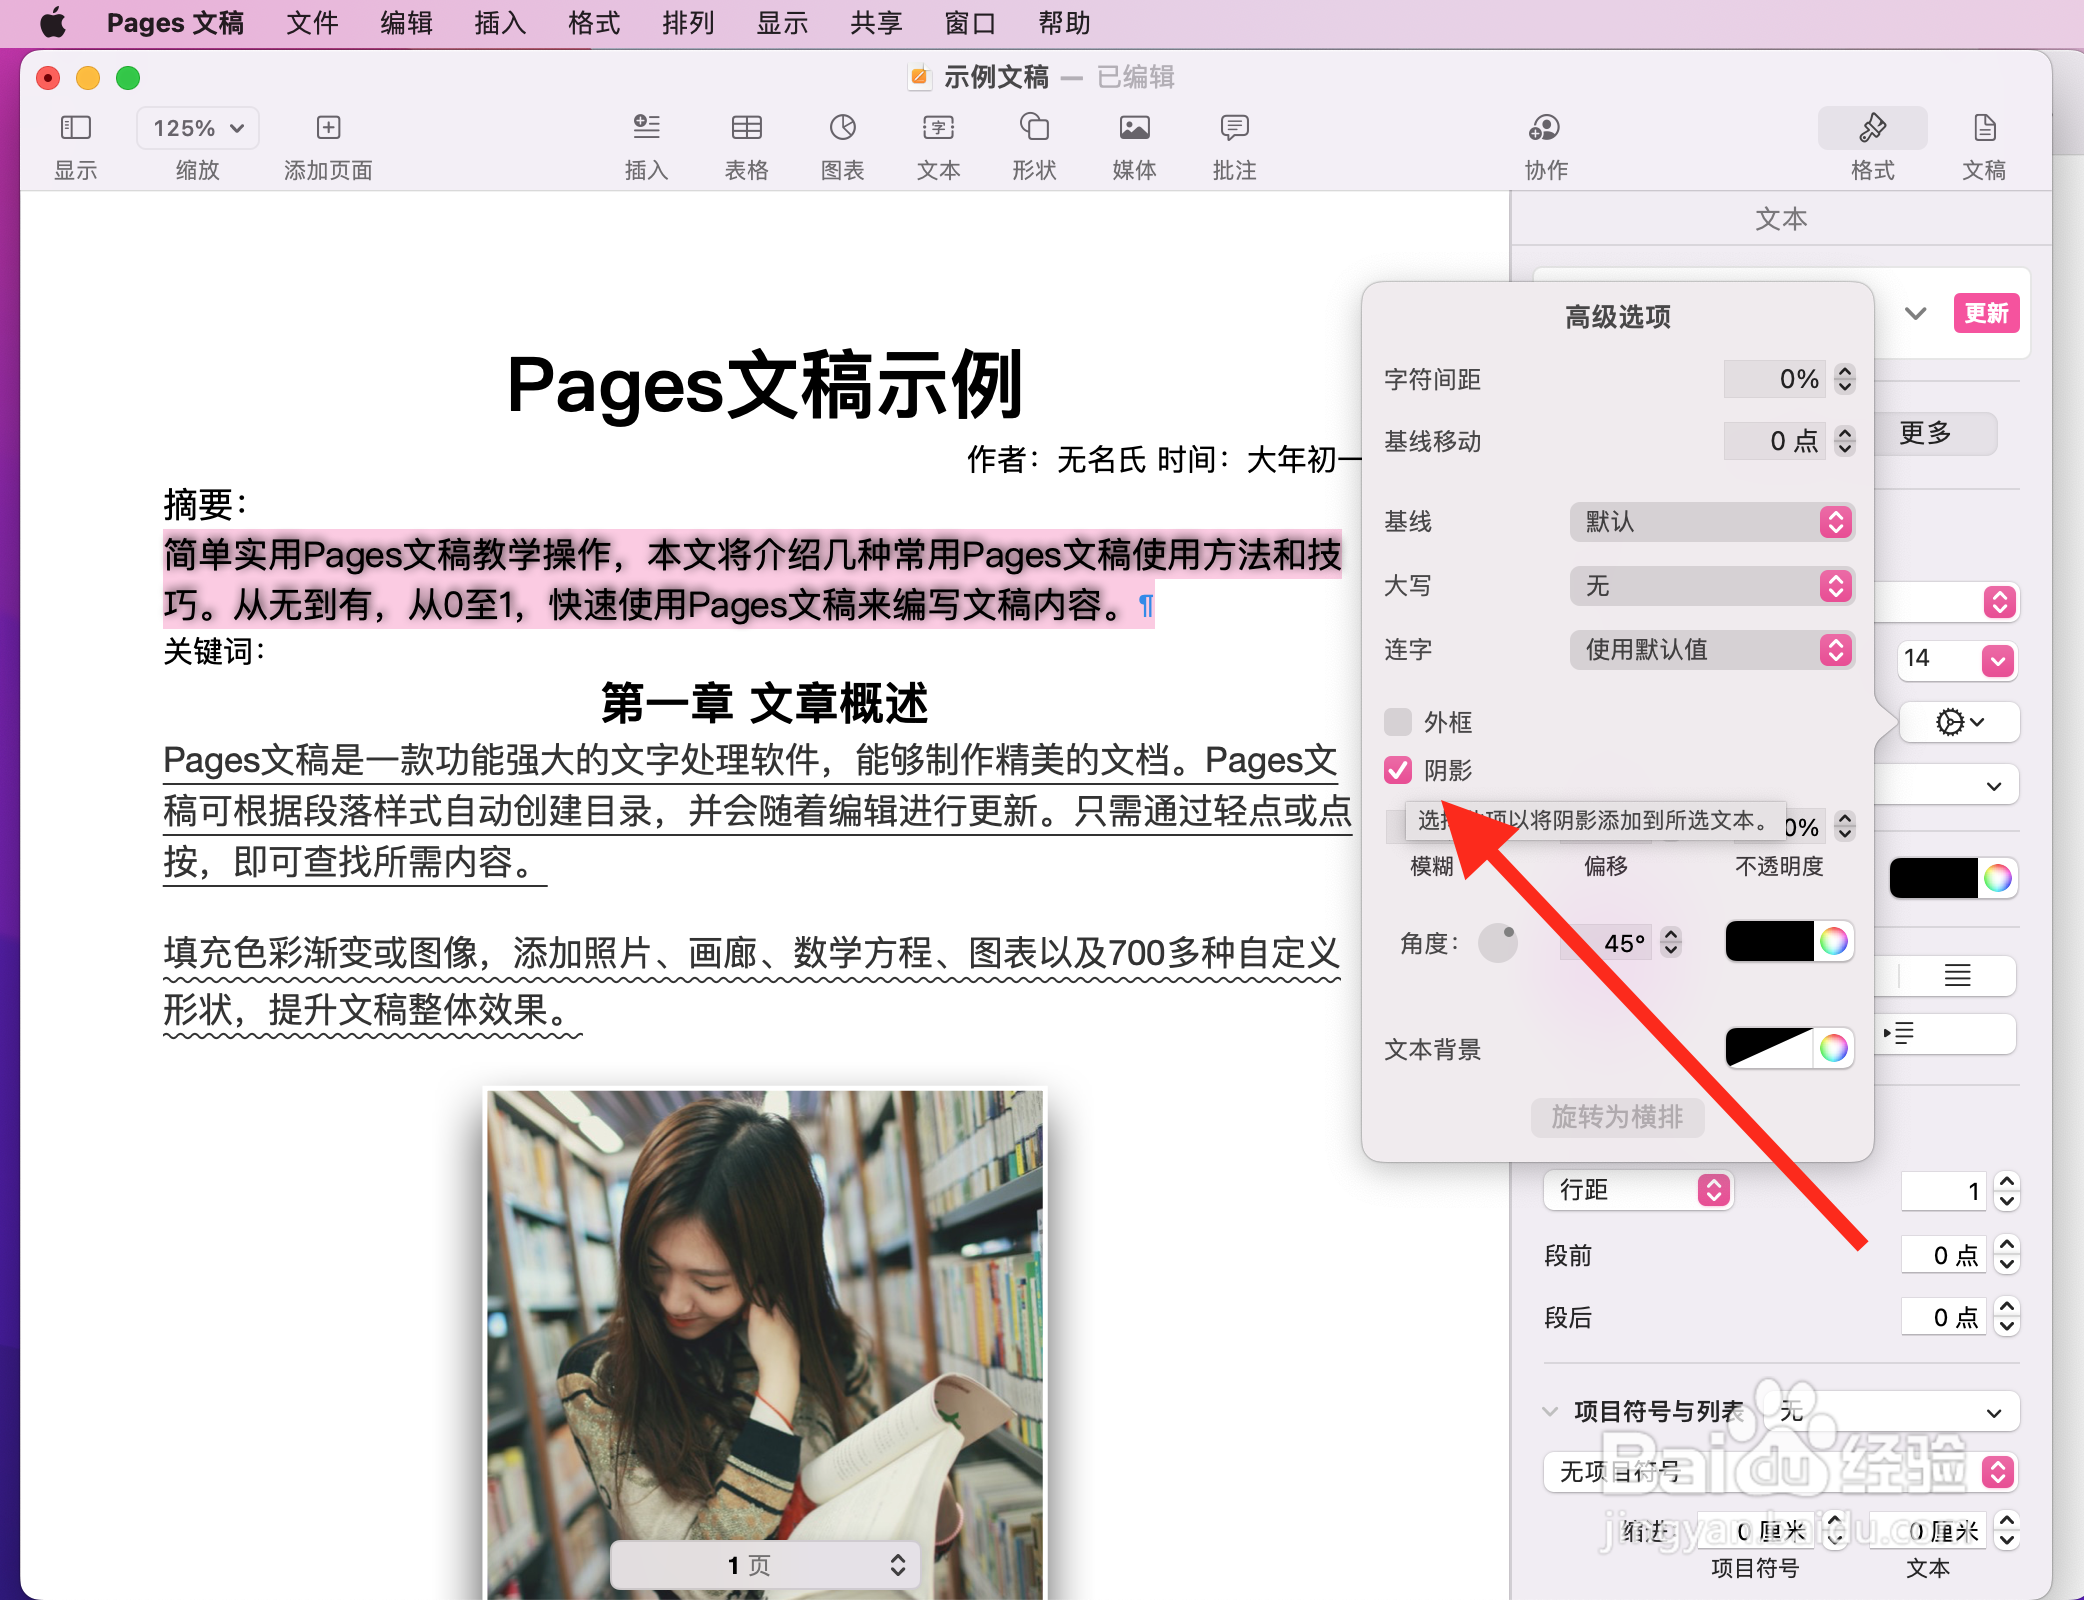Image resolution: width=2084 pixels, height=1600 pixels.
Task: Expand the paragraph style chevron beside 更新
Action: point(1915,314)
